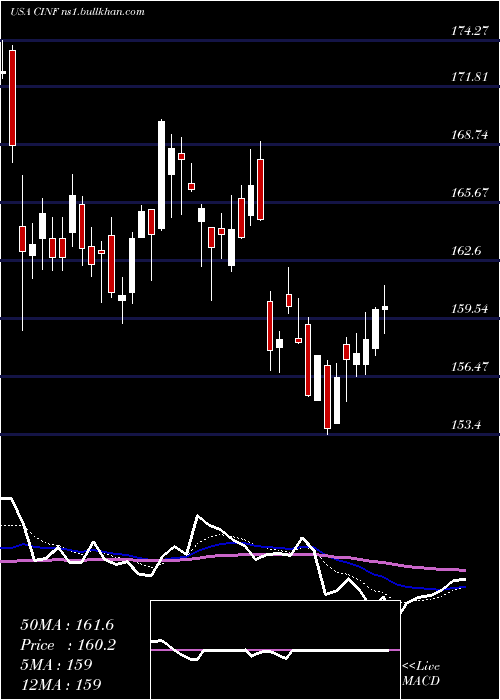Image resolution: width=500 pixels, height=700 pixels.
Task: Click the 162.6 price level label
Action: [466, 251]
